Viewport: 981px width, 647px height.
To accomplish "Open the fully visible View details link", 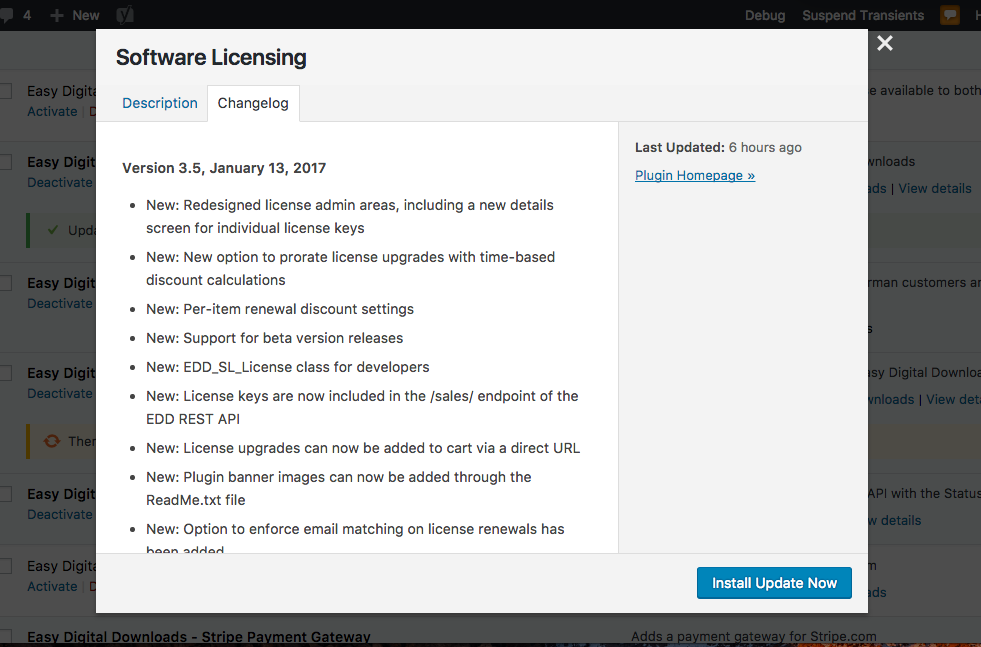I will [x=935, y=188].
